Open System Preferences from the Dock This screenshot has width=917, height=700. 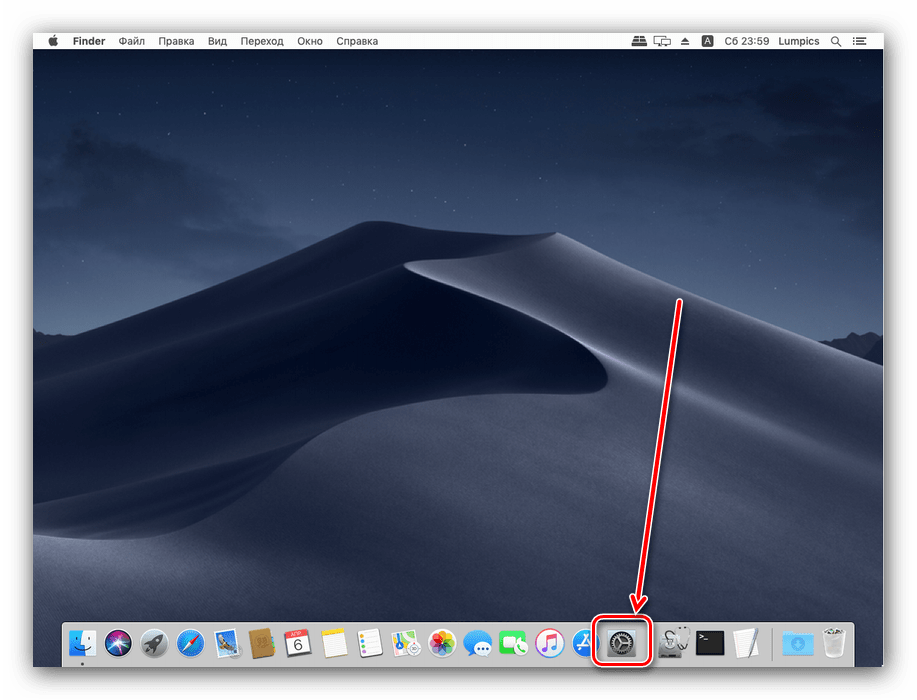click(623, 641)
